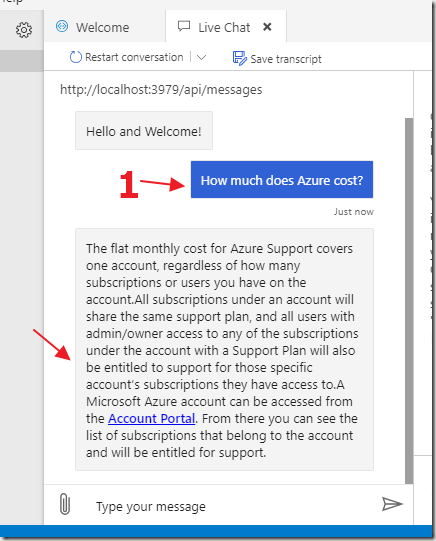The width and height of the screenshot is (436, 541).
Task: Select the 'How much does Azure cost?' message
Action: (282, 179)
